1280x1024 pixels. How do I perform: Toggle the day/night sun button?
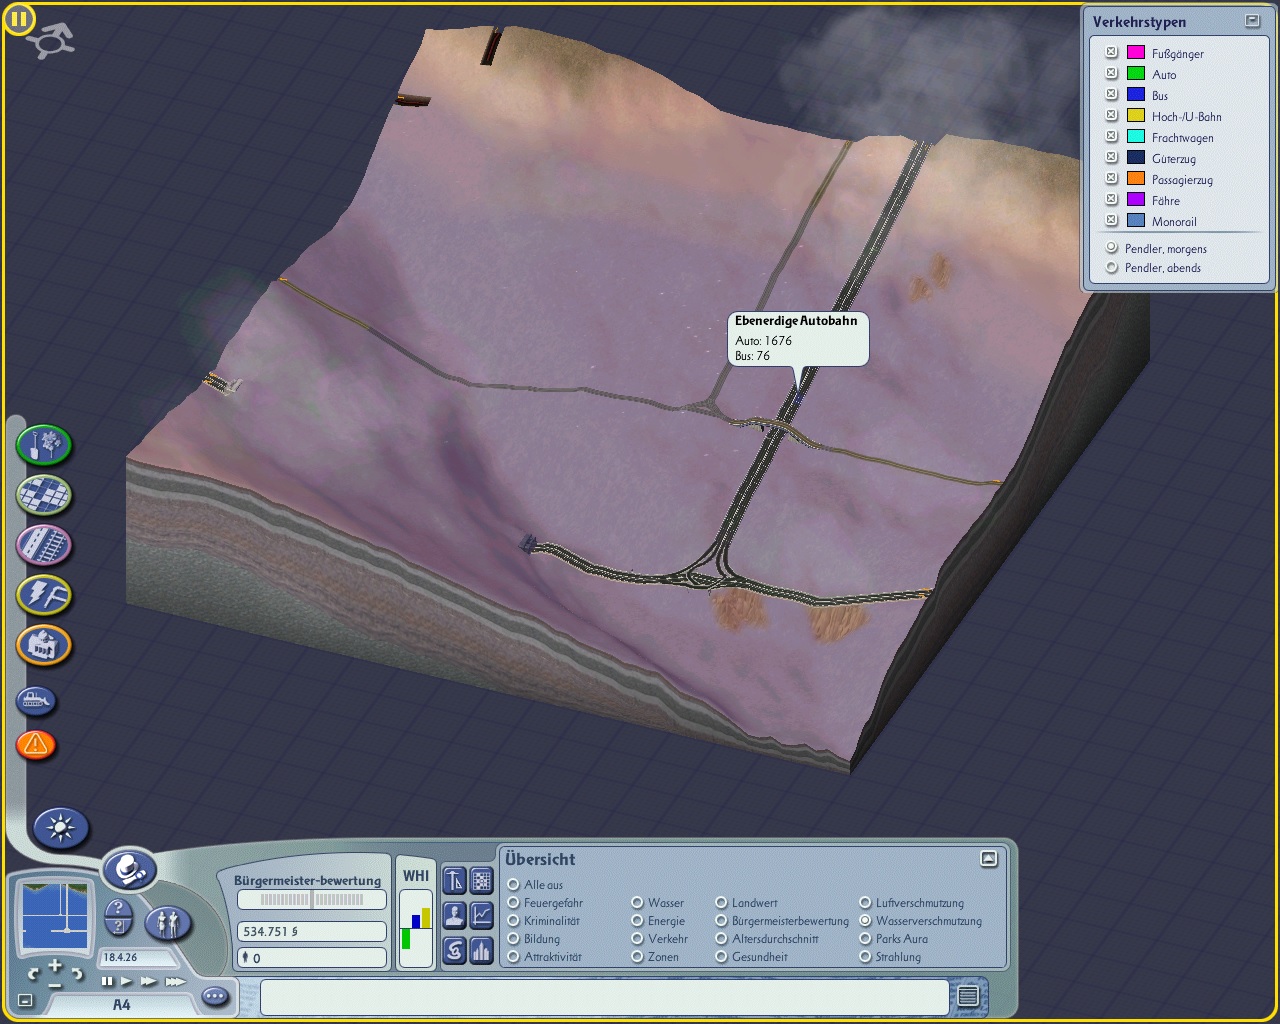coord(61,828)
